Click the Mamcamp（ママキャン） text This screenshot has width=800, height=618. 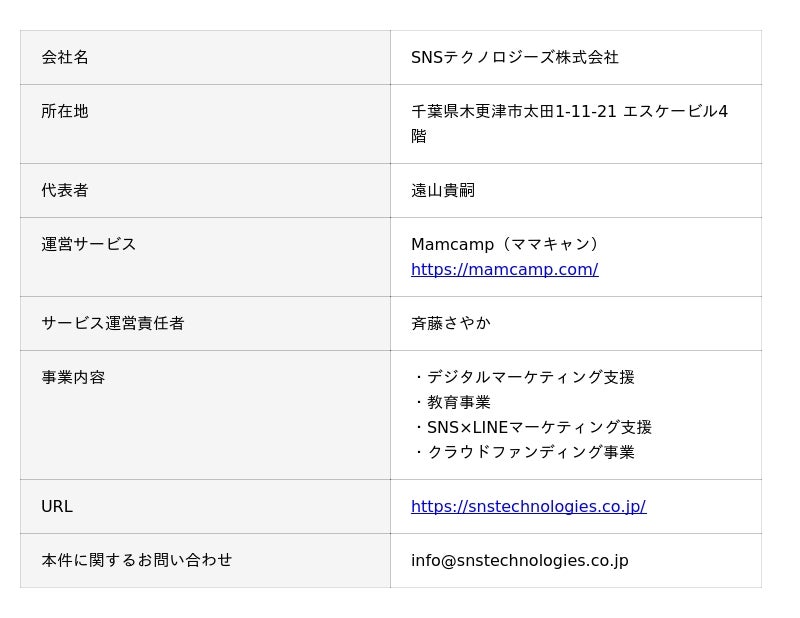[x=508, y=244]
